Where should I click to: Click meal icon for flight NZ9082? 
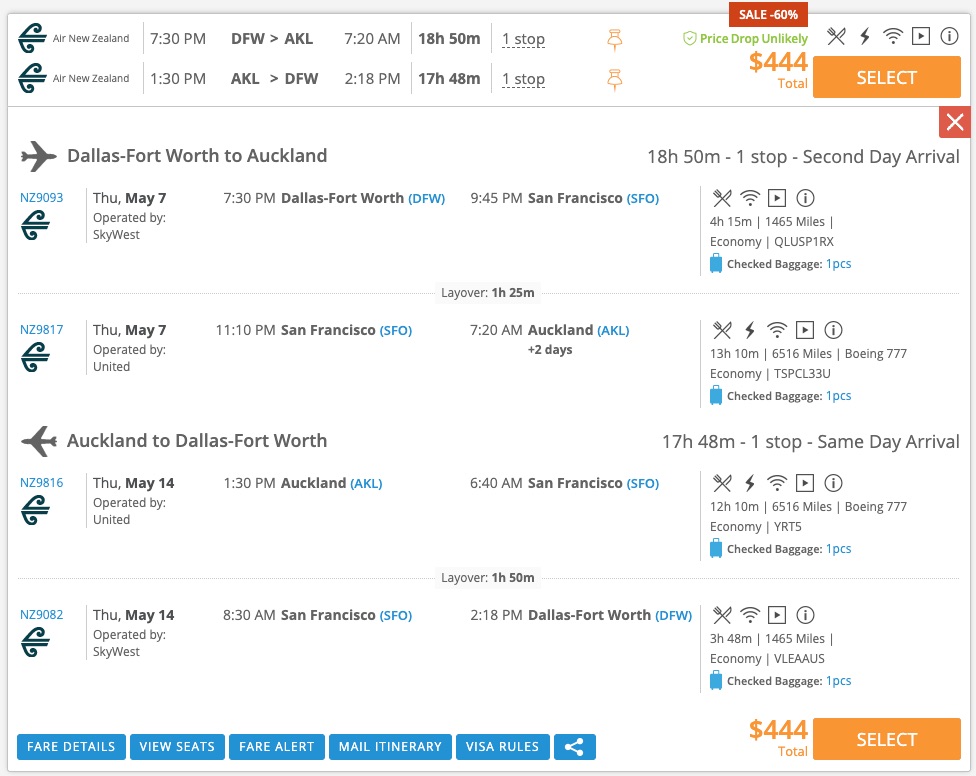[x=722, y=615]
